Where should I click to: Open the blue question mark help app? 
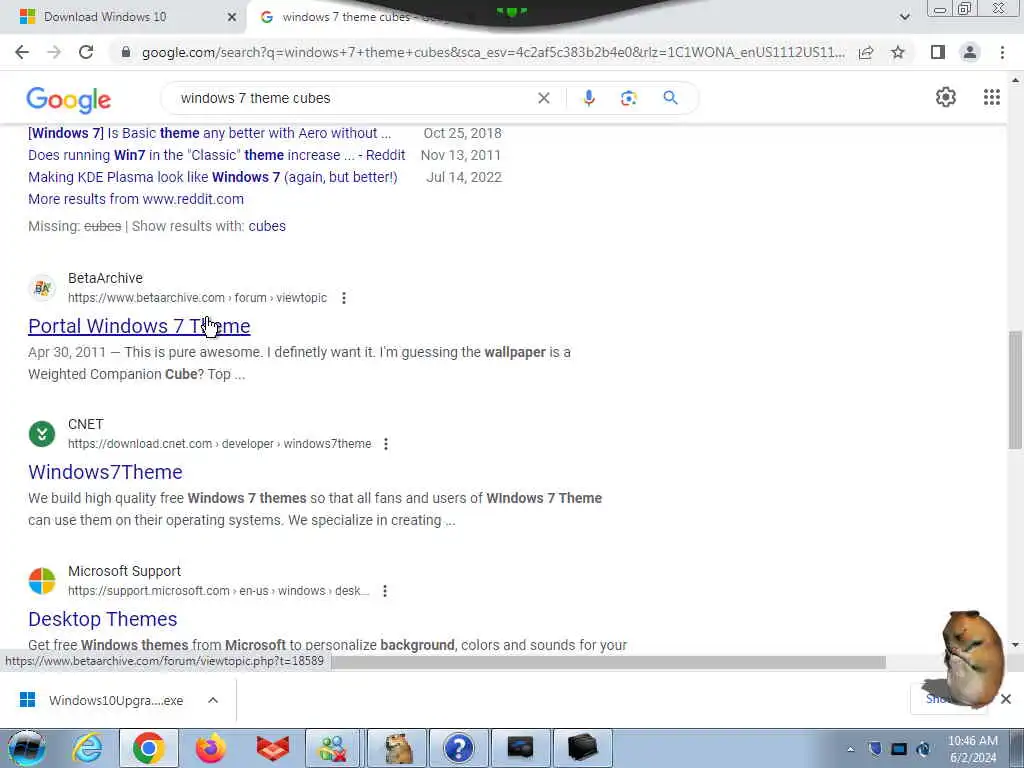pos(458,748)
